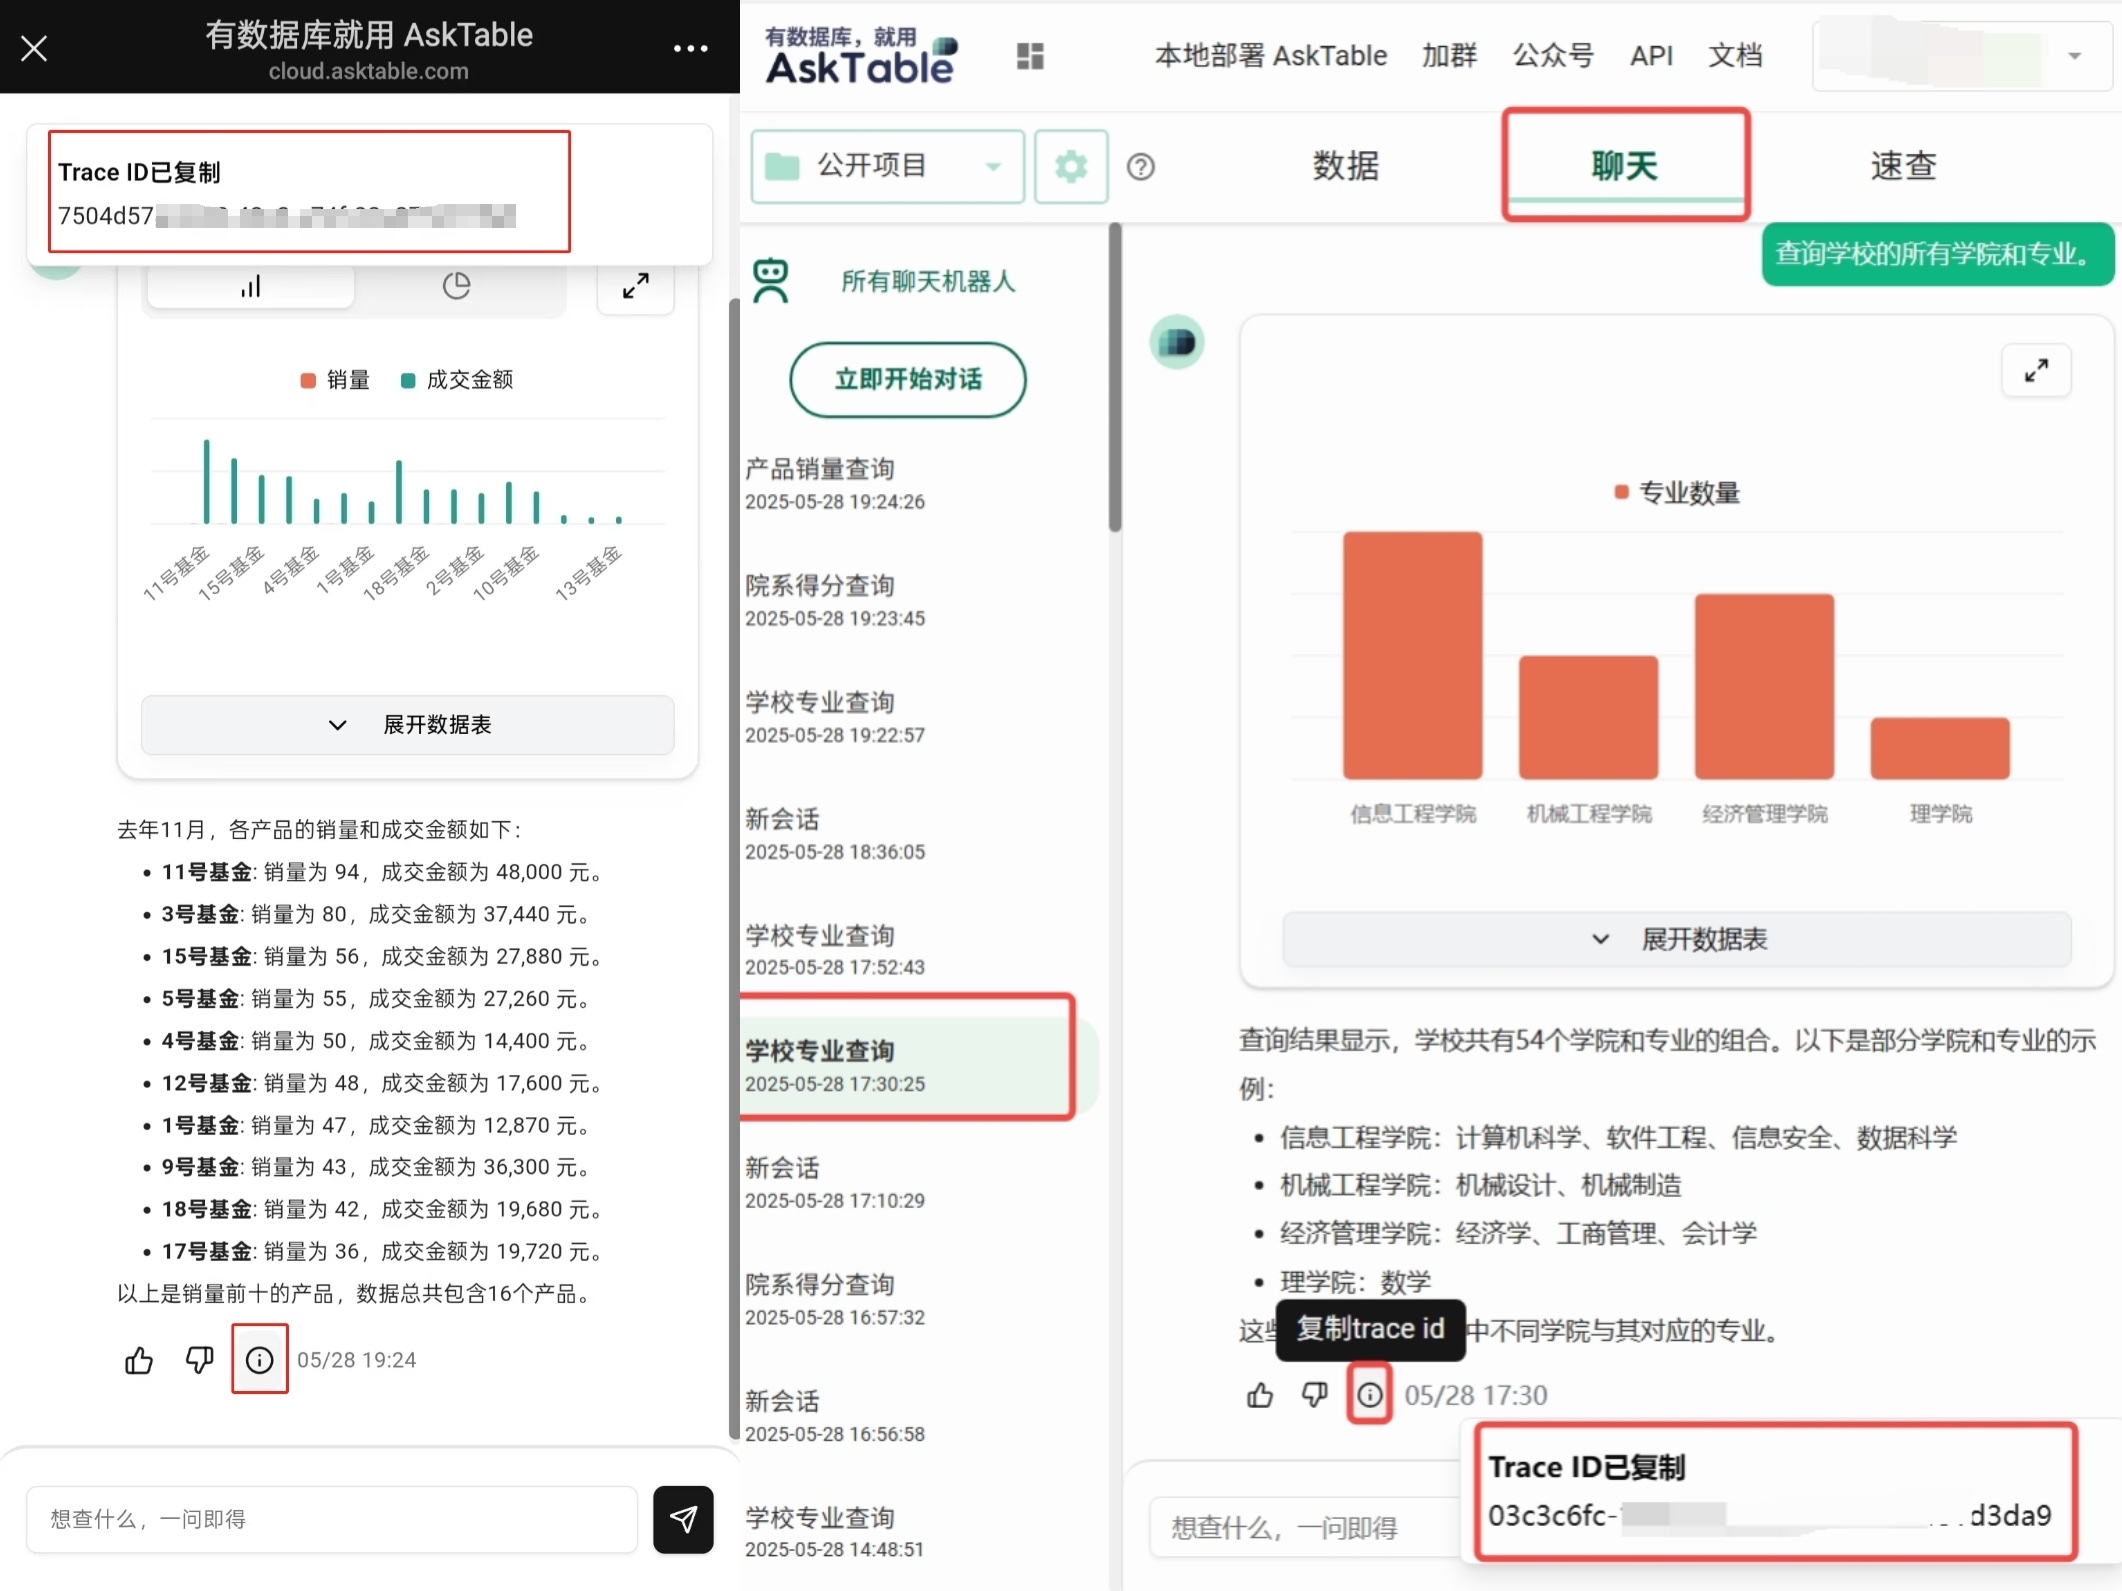Switch to the 速查 tab
The width and height of the screenshot is (2122, 1591).
pos(1903,166)
